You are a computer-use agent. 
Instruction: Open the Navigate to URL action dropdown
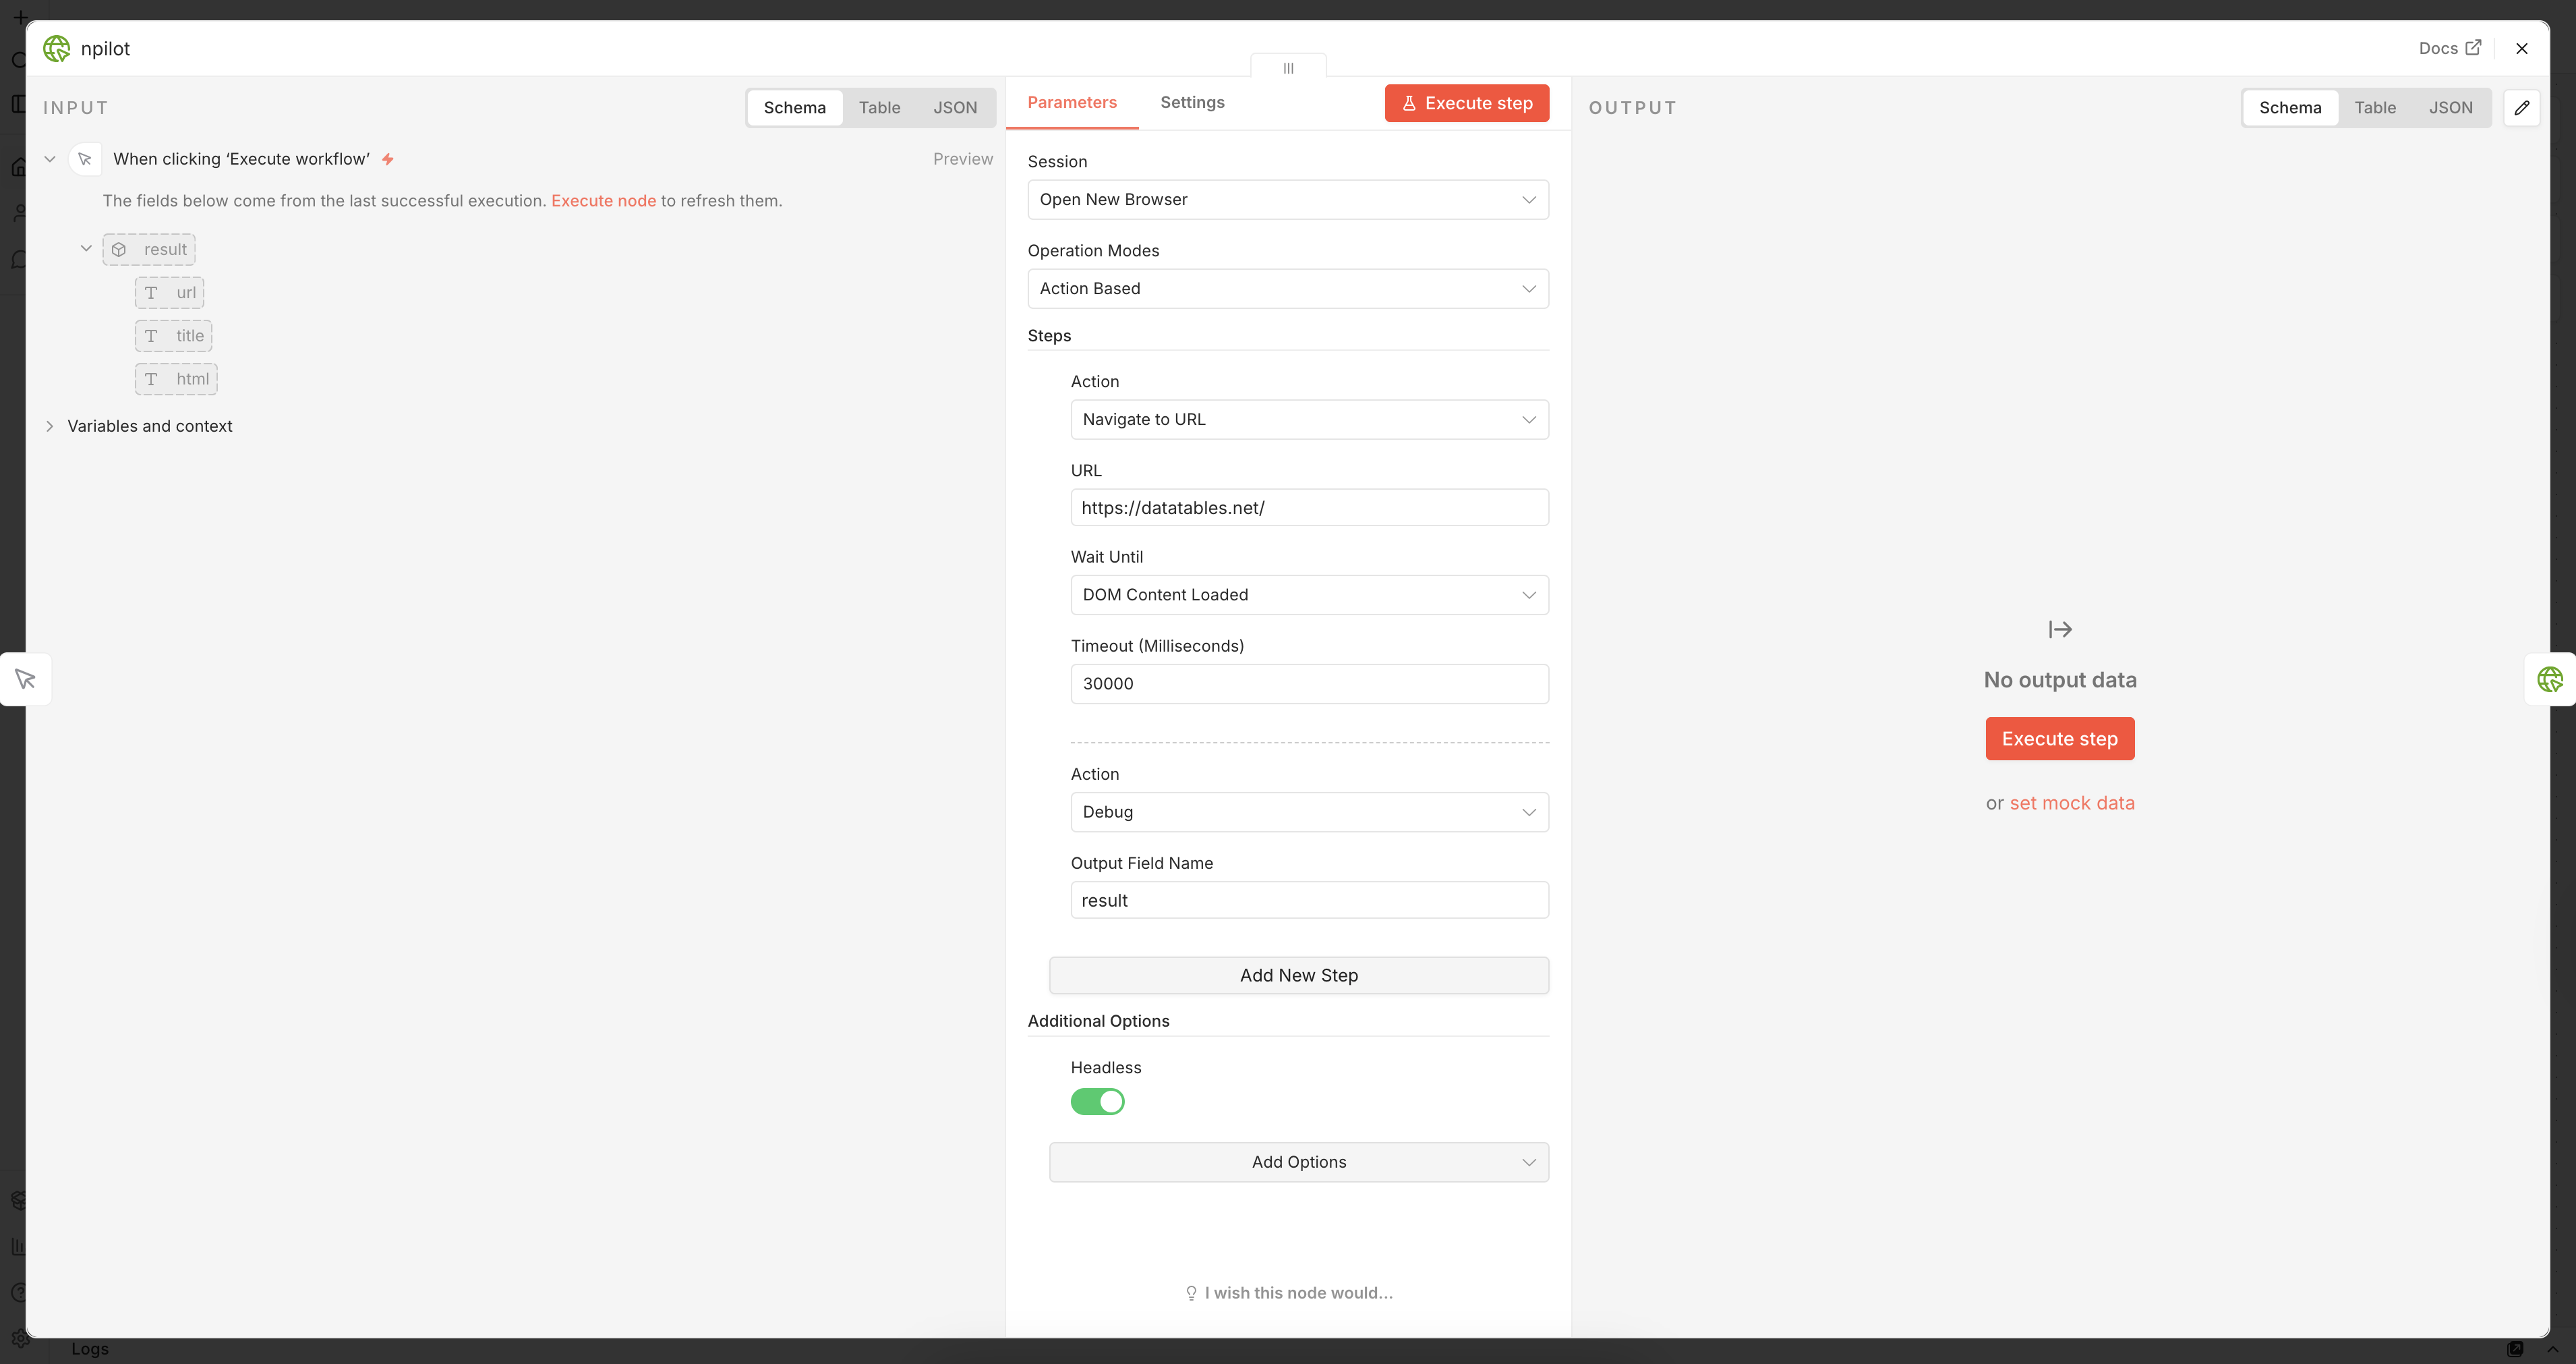1309,419
